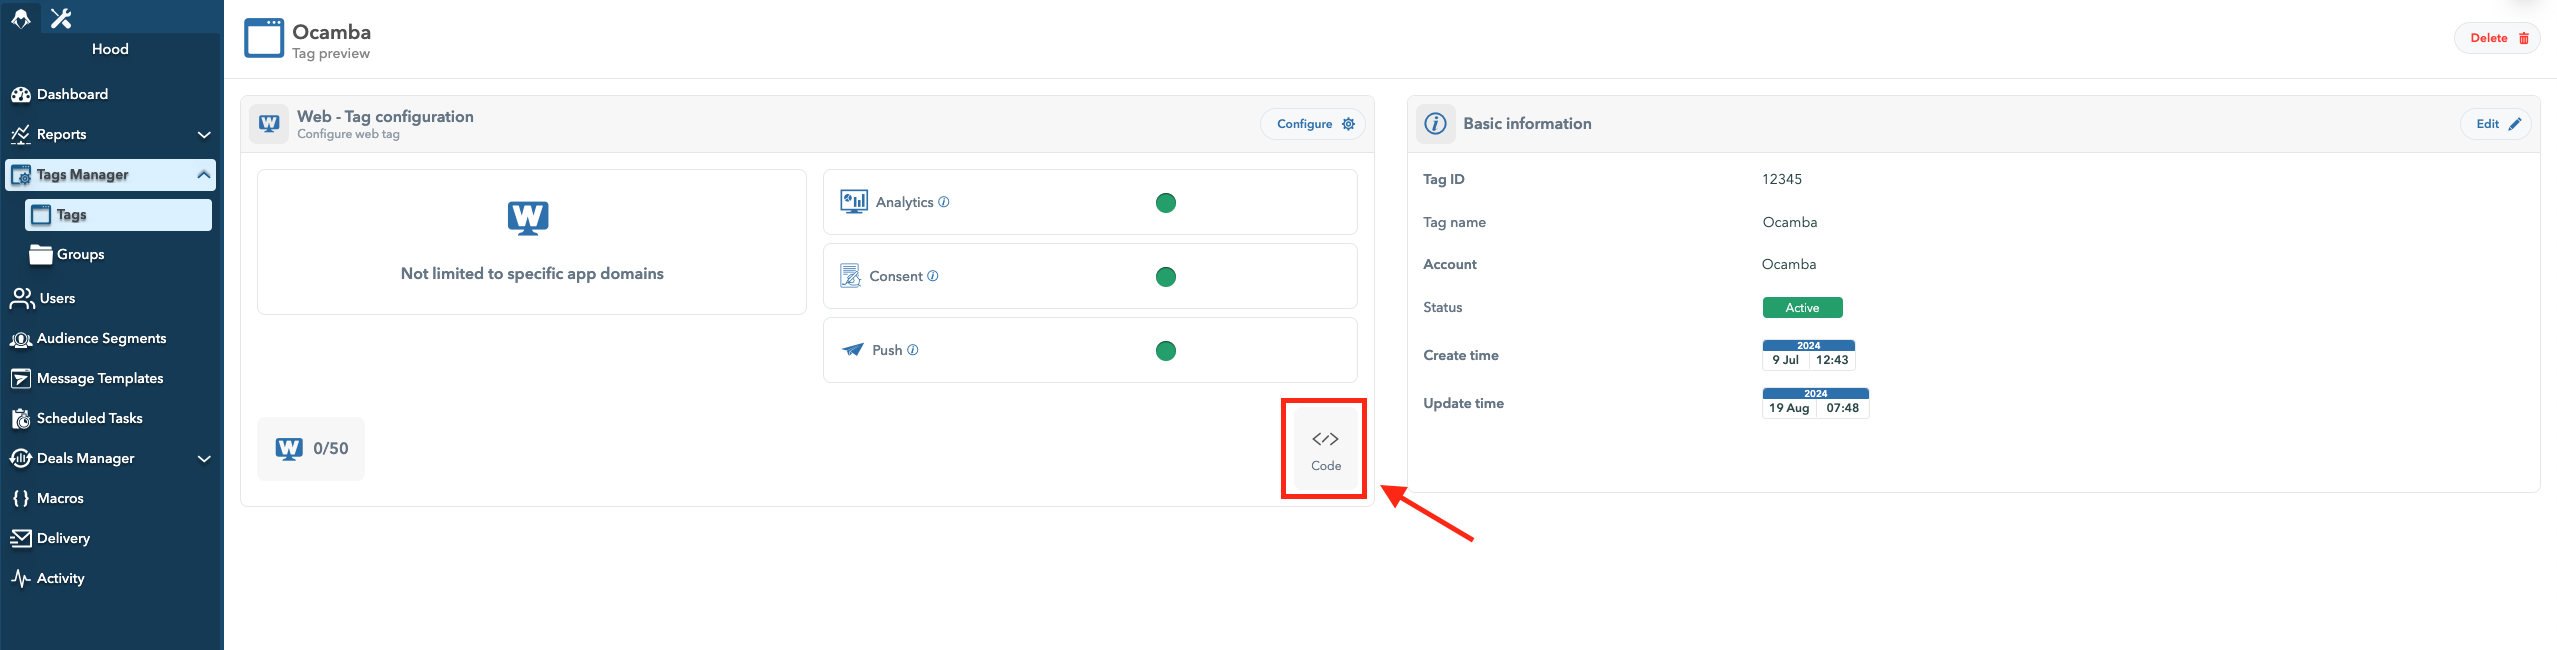This screenshot has height=650, width=2557.
Task: Click the 0/50 web domains counter
Action: point(311,449)
